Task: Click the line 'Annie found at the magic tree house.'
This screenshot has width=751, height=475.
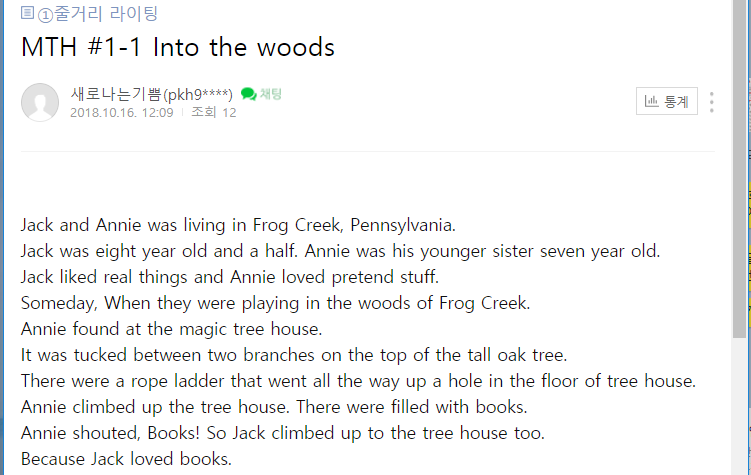Action: [x=171, y=329]
